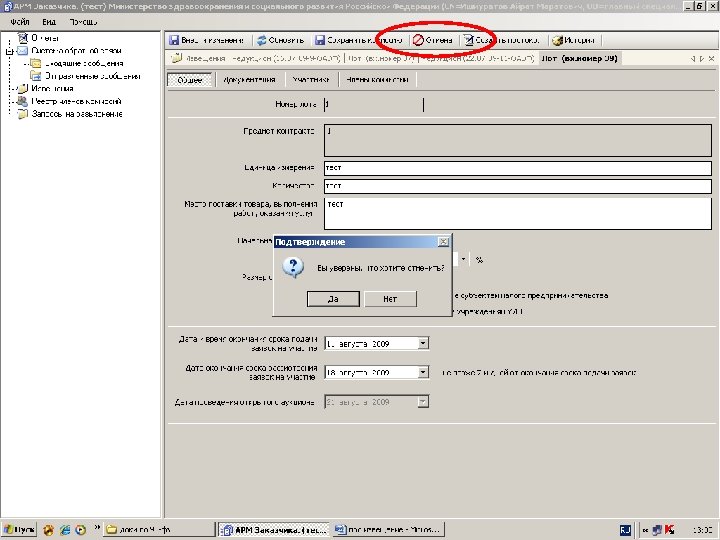Image resolution: width=720 pixels, height=540 pixels.
Task: Activate the 'Лот (вх.номер 39)' document tab
Action: coord(579,58)
